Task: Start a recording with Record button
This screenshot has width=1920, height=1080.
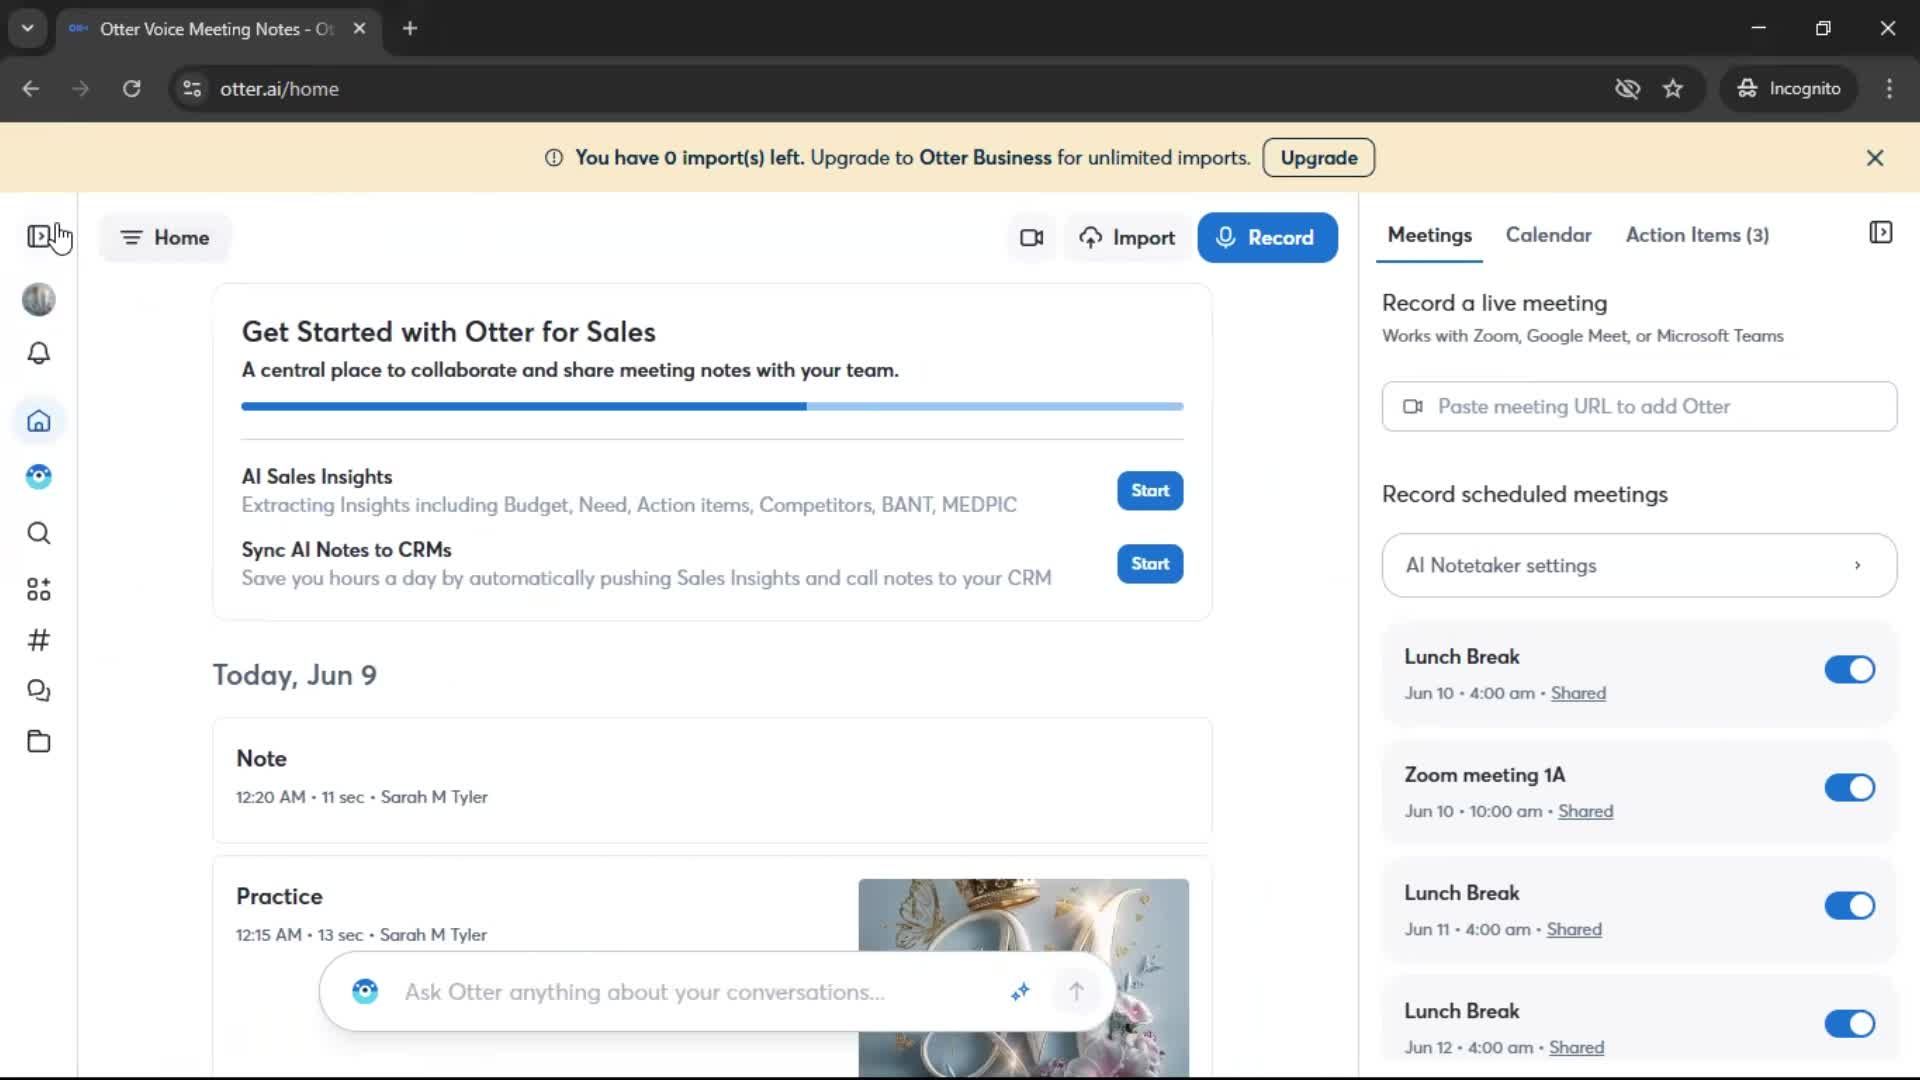Action: pyautogui.click(x=1267, y=238)
